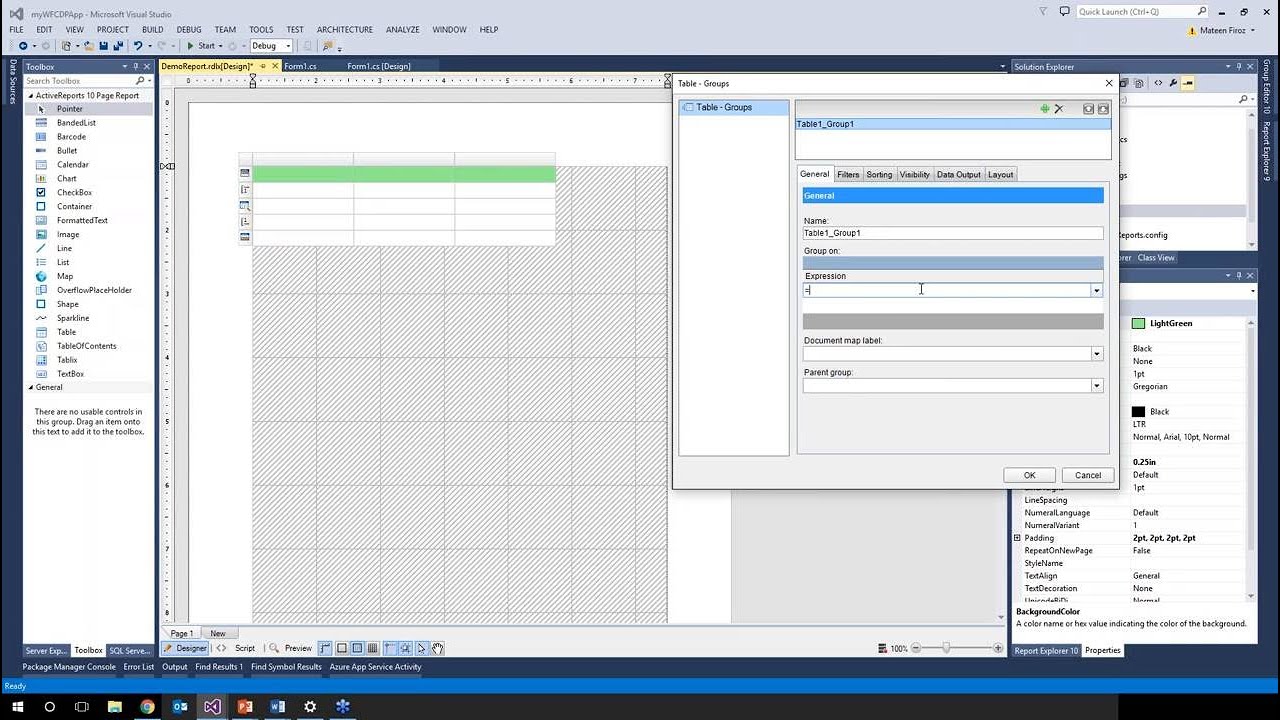Click the zoom slider handle
This screenshot has height=720, width=1280.
[946, 648]
